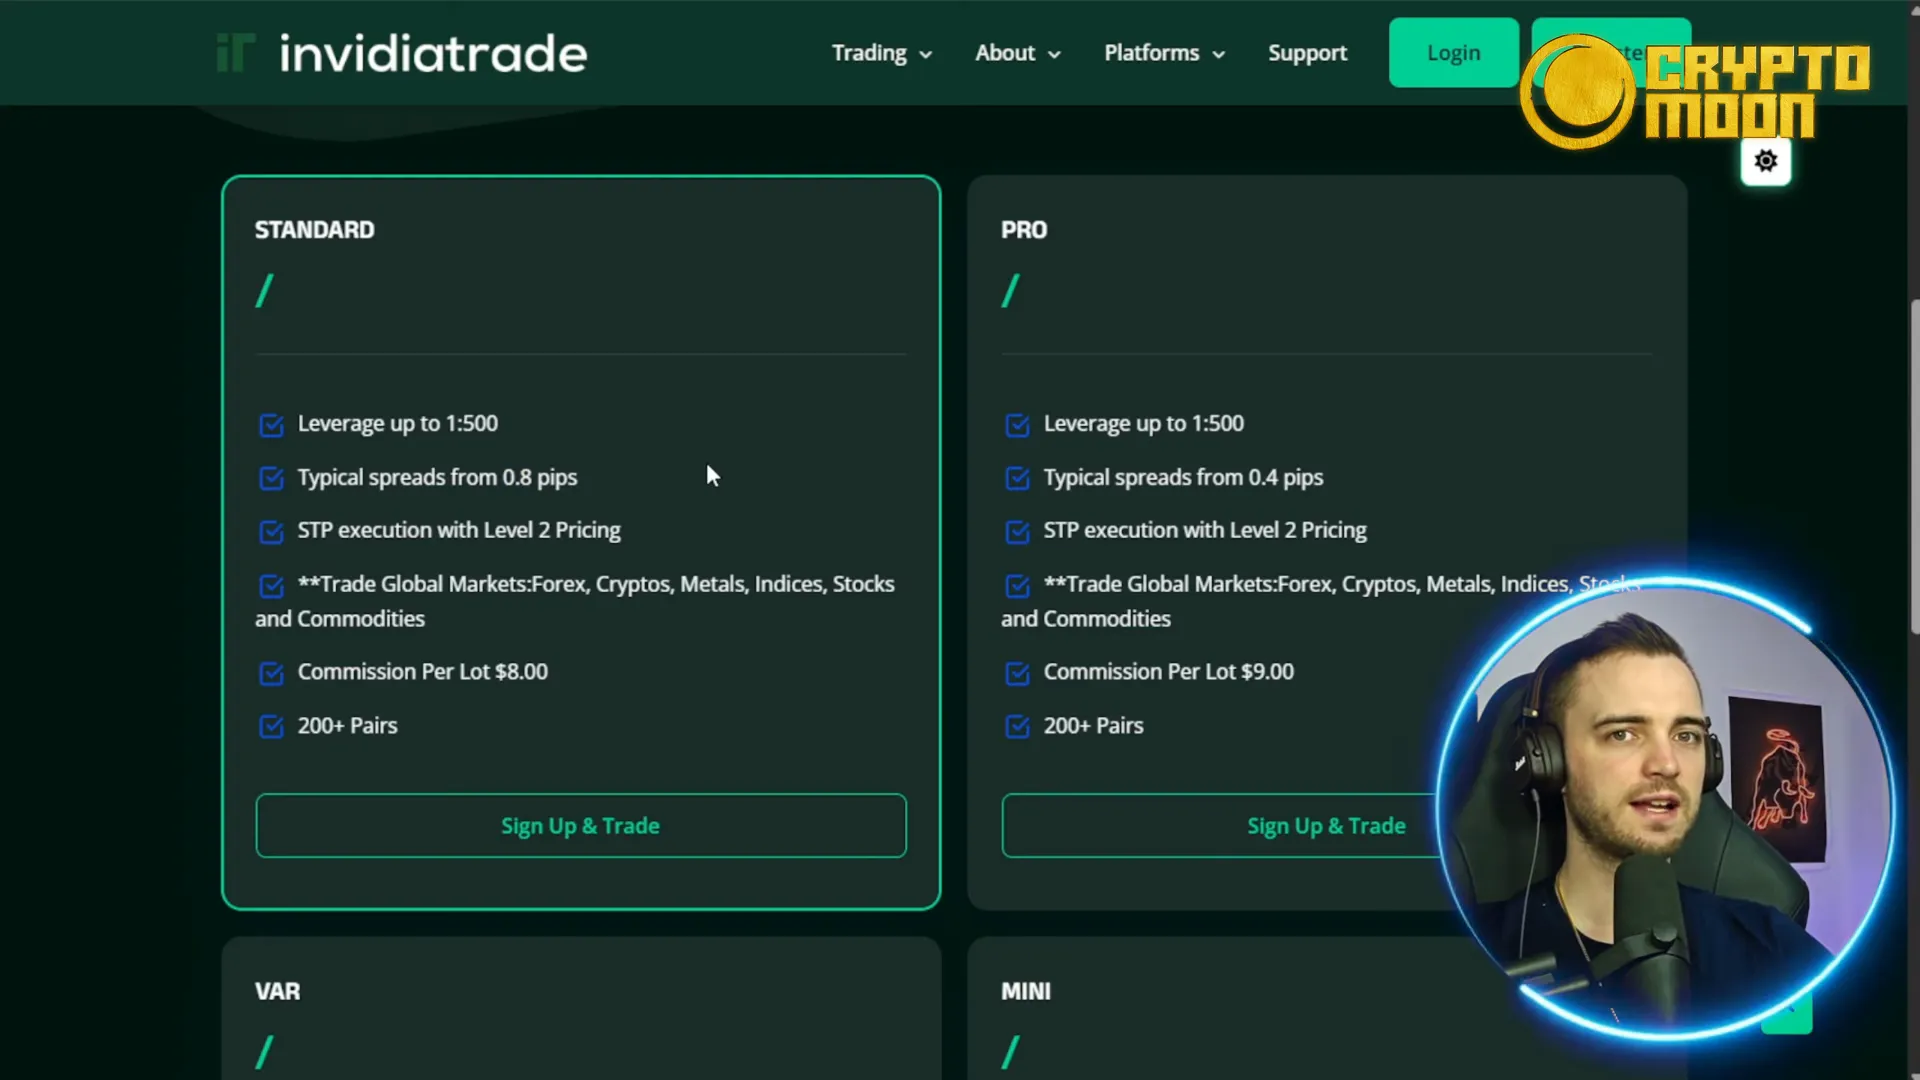The height and width of the screenshot is (1080, 1920).
Task: Click Standard's 200+ Pairs check icon
Action: click(271, 726)
